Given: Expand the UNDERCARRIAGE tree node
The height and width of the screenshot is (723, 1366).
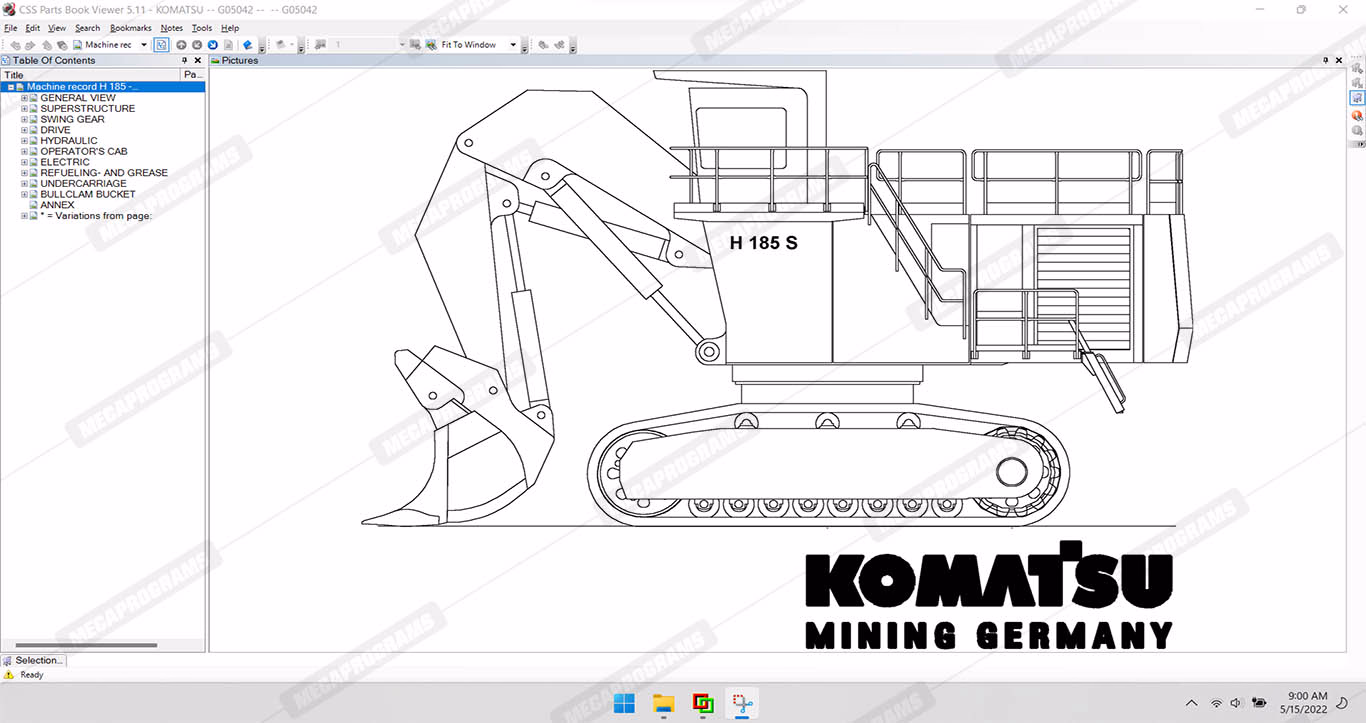Looking at the screenshot, I should pyautogui.click(x=25, y=184).
